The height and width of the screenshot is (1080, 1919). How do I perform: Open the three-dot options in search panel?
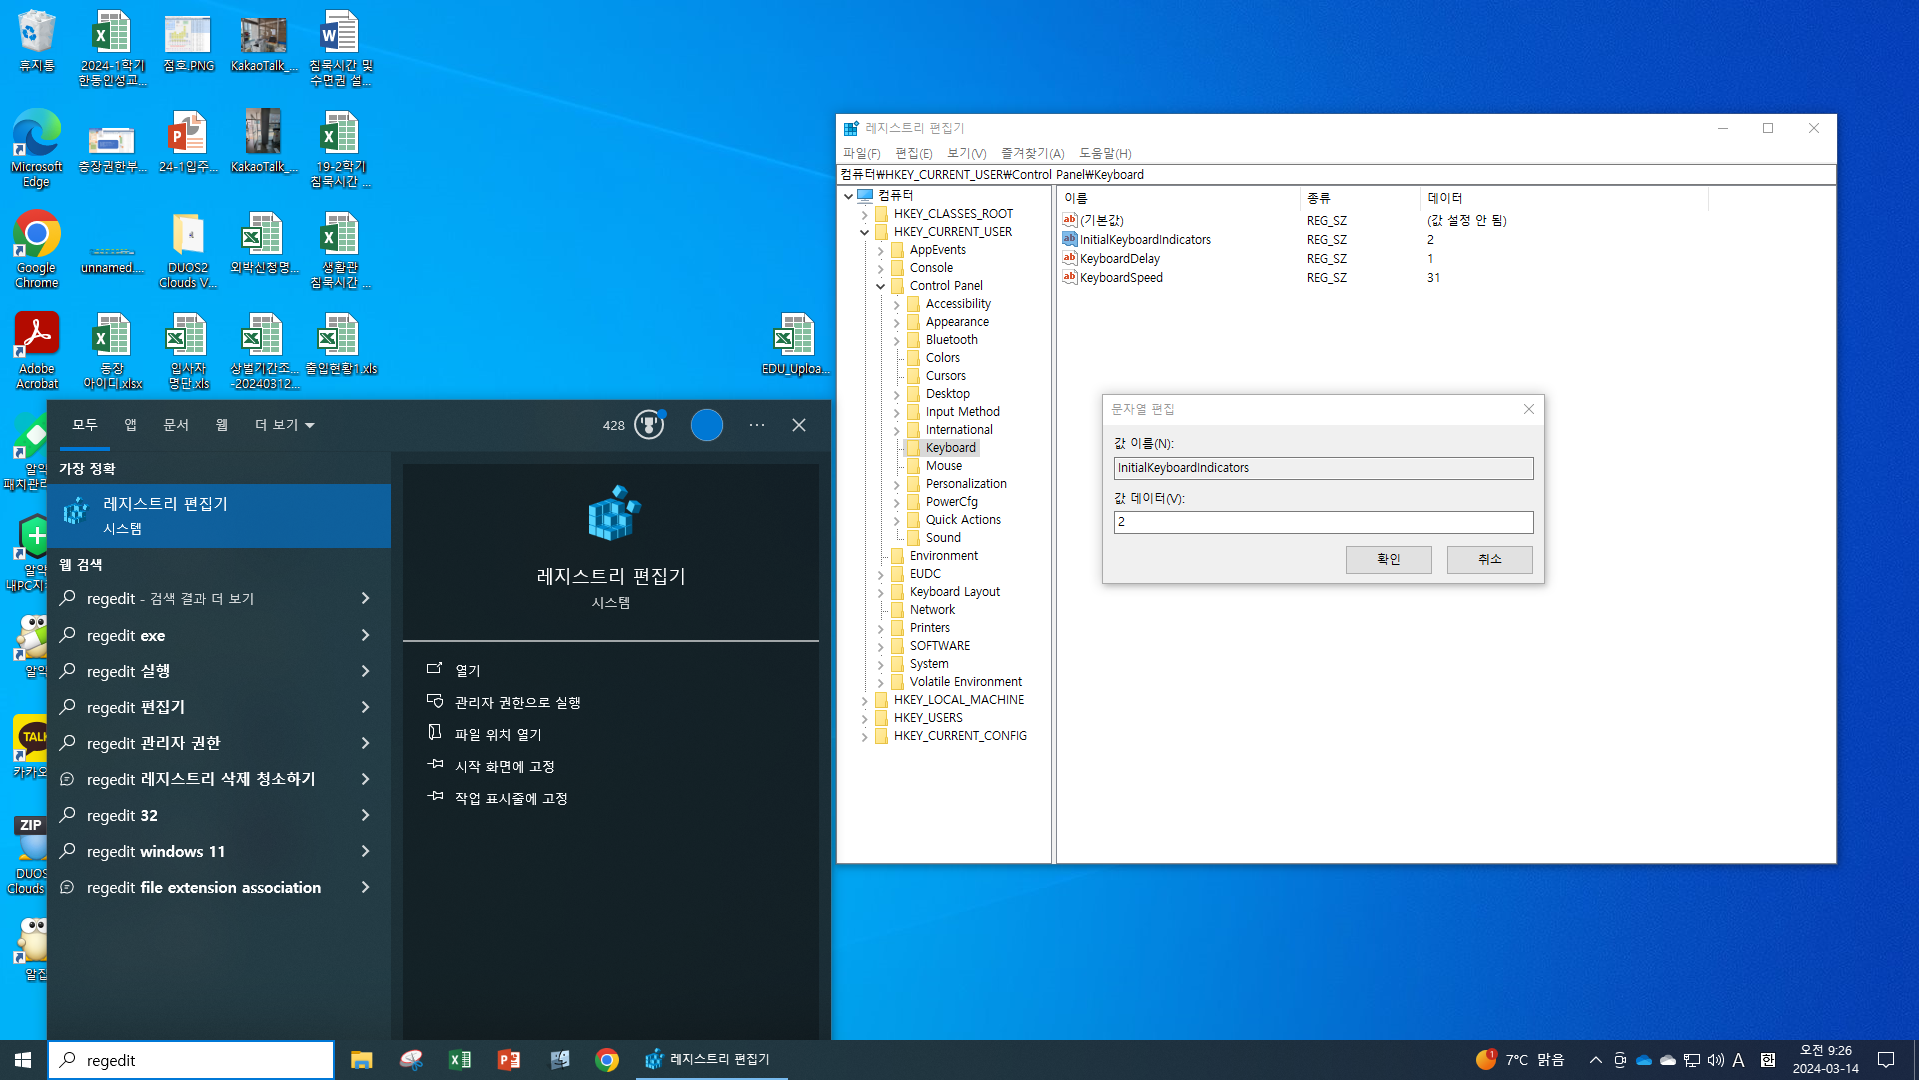(x=757, y=425)
